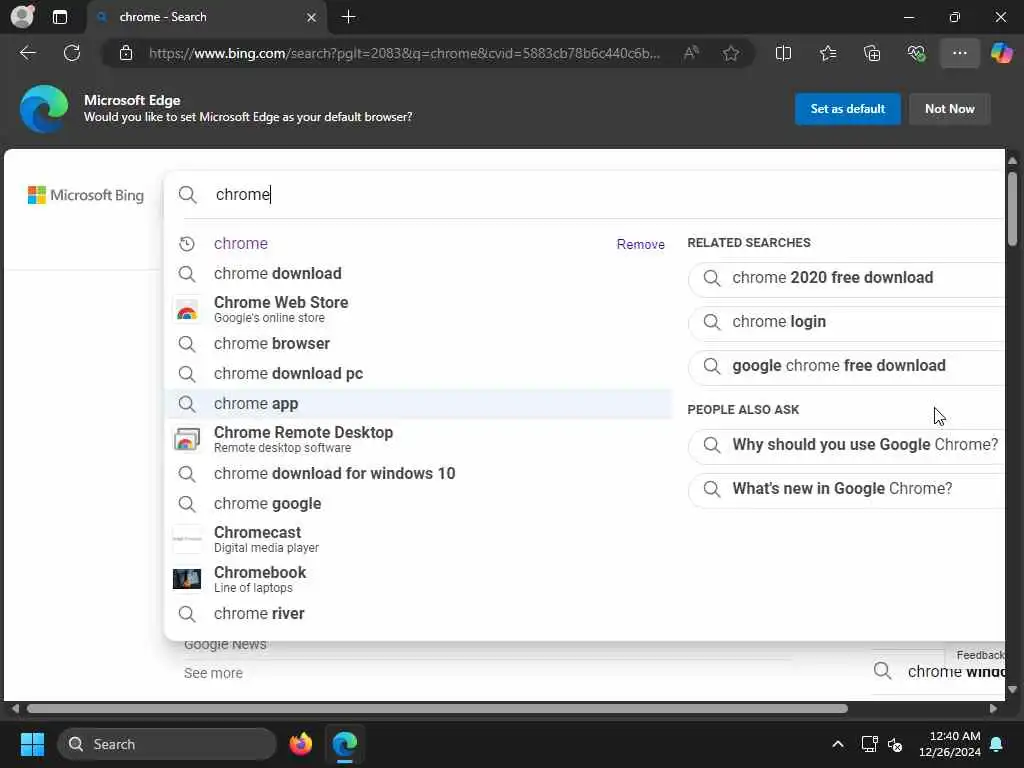This screenshot has height=768, width=1024.
Task: Click the vertical page scrollbar thumb
Action: coord(1012,209)
